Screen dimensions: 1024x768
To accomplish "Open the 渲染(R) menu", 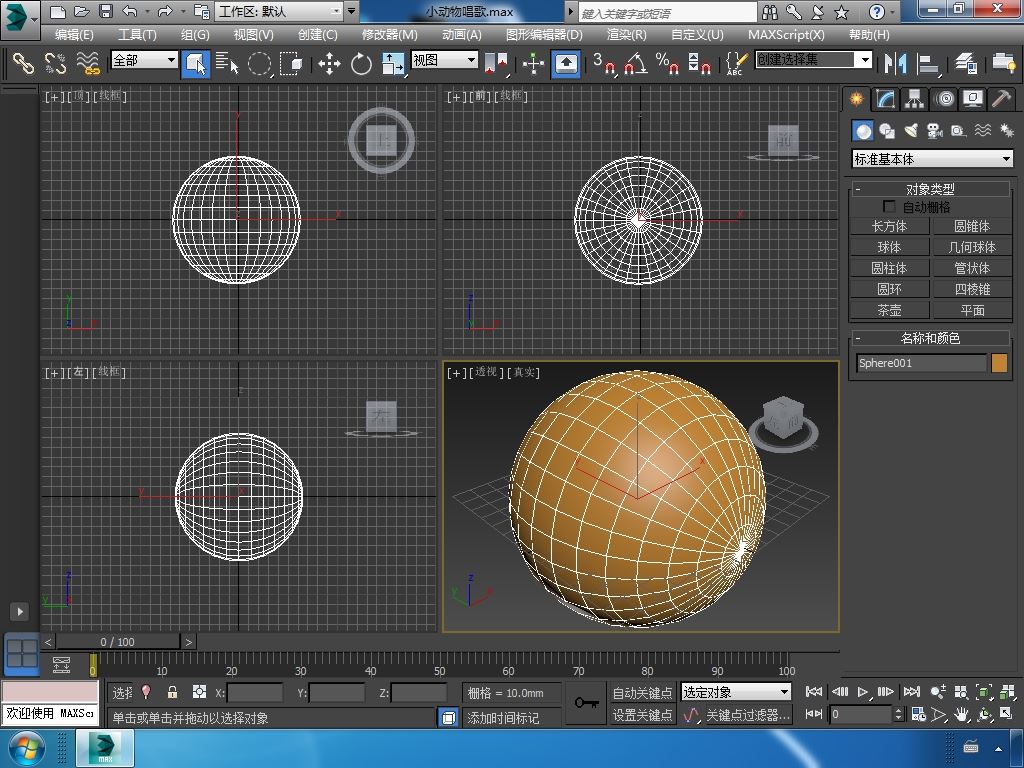I will point(626,34).
